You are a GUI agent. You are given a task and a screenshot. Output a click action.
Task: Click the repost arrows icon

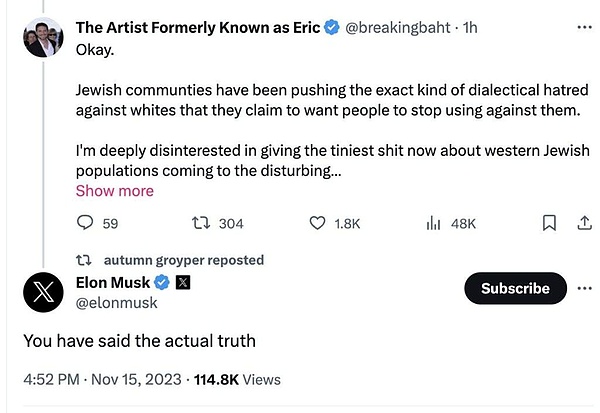(198, 224)
